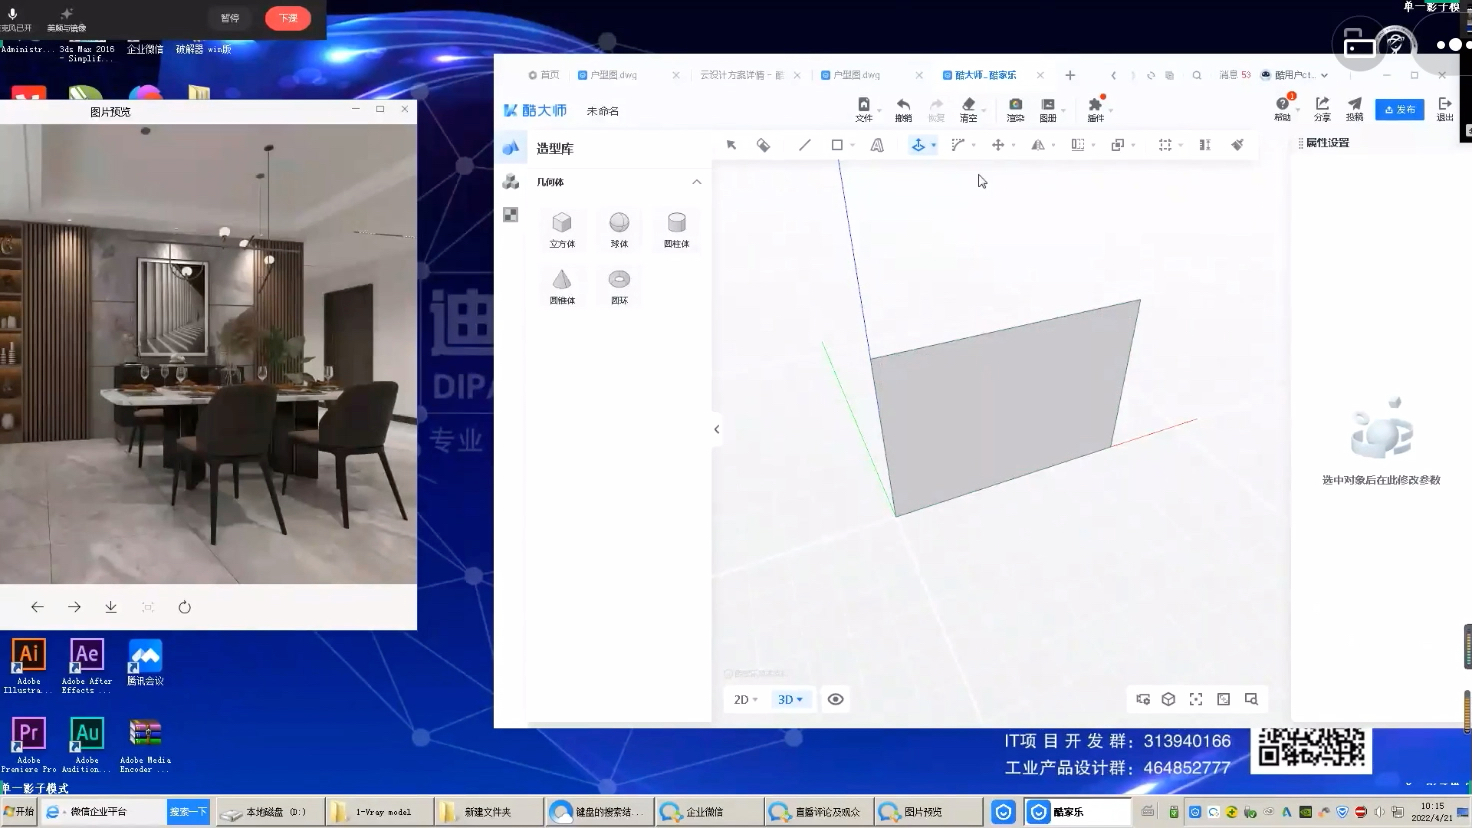This screenshot has height=828, width=1472.
Task: Click the 清空 clear eraser button
Action: tap(968, 109)
